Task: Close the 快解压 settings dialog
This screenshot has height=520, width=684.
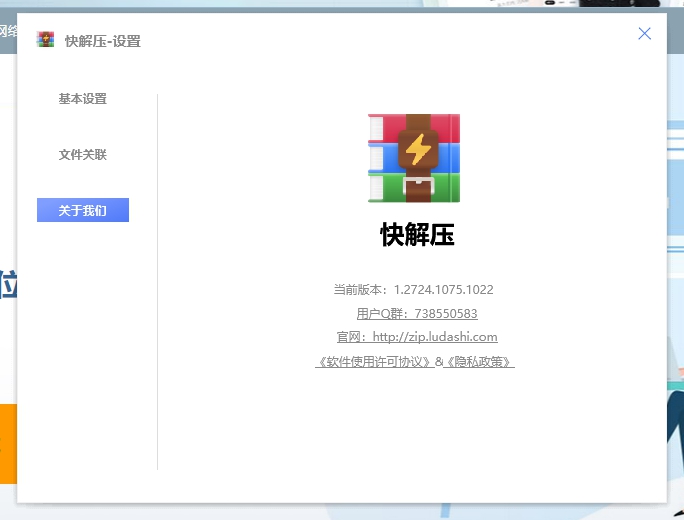Action: [x=644, y=34]
